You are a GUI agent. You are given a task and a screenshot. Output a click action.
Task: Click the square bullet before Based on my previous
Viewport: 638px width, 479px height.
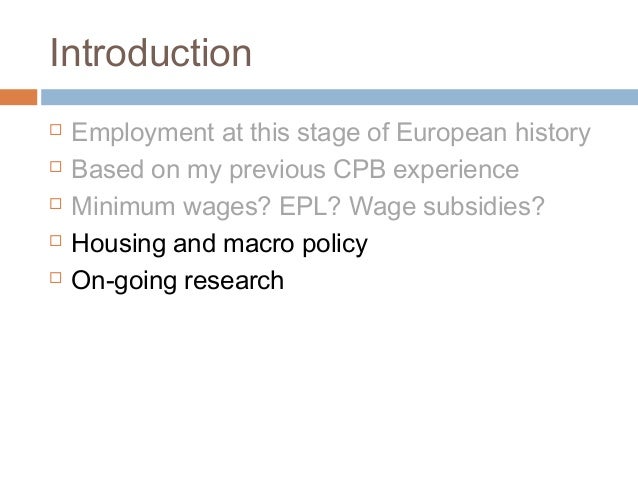(x=56, y=167)
